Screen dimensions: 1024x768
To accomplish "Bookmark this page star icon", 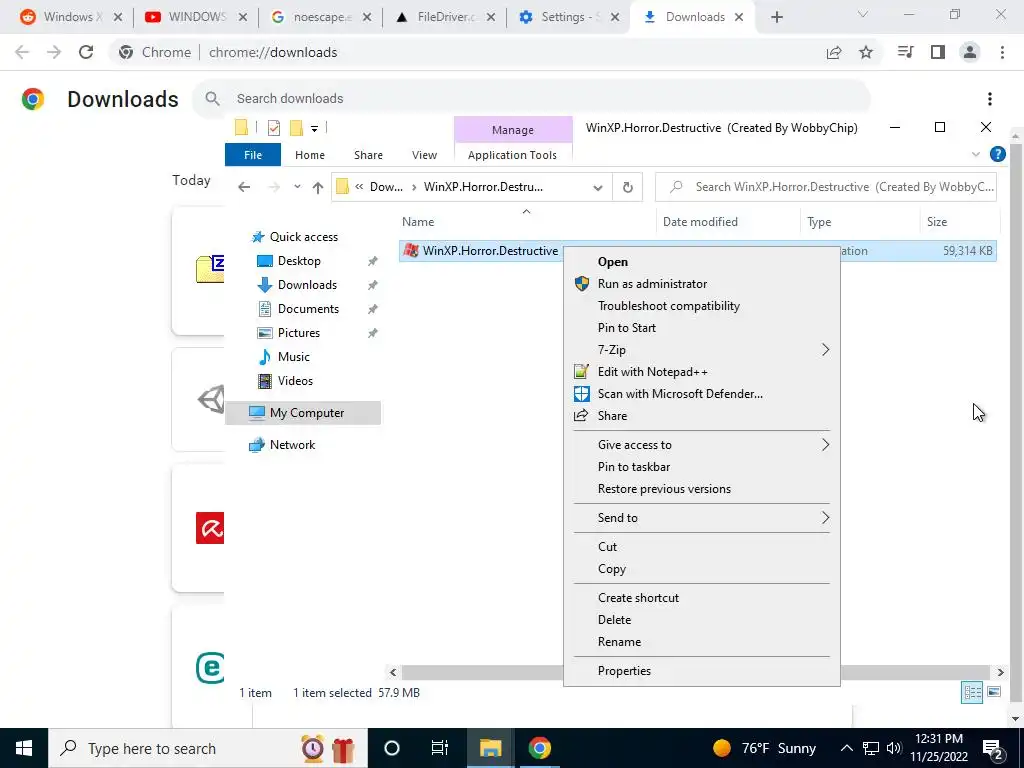I will tap(866, 52).
